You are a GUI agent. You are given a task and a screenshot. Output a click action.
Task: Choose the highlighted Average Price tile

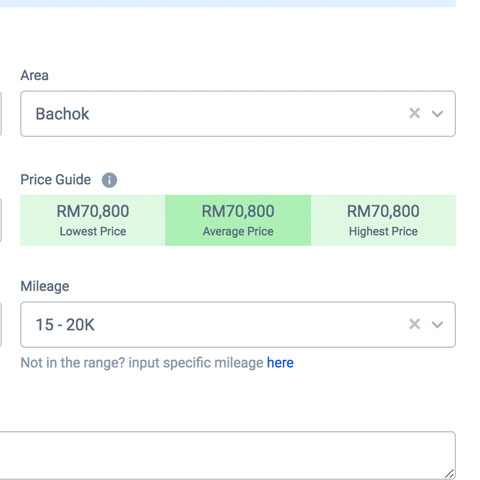click(x=238, y=220)
